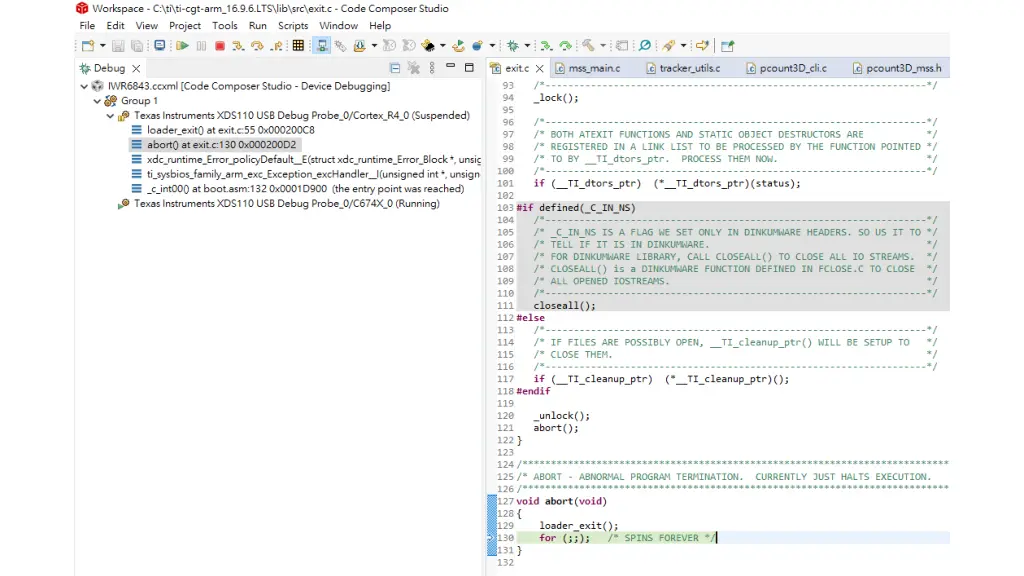Click the yellow arrow Next Annotation icon
1024x576 pixels.
coord(702,46)
